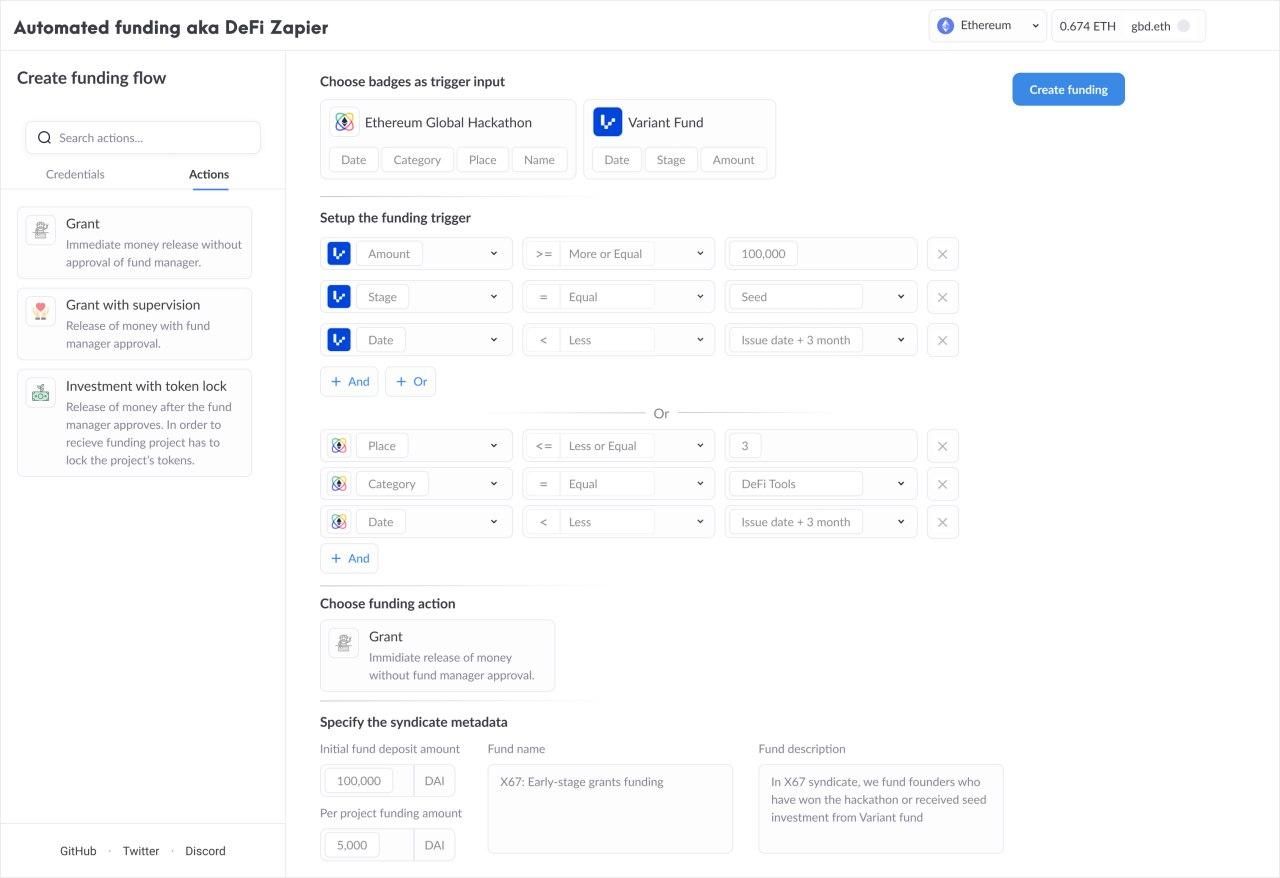1280x878 pixels.
Task: Click + And under second condition group
Action: (349, 559)
